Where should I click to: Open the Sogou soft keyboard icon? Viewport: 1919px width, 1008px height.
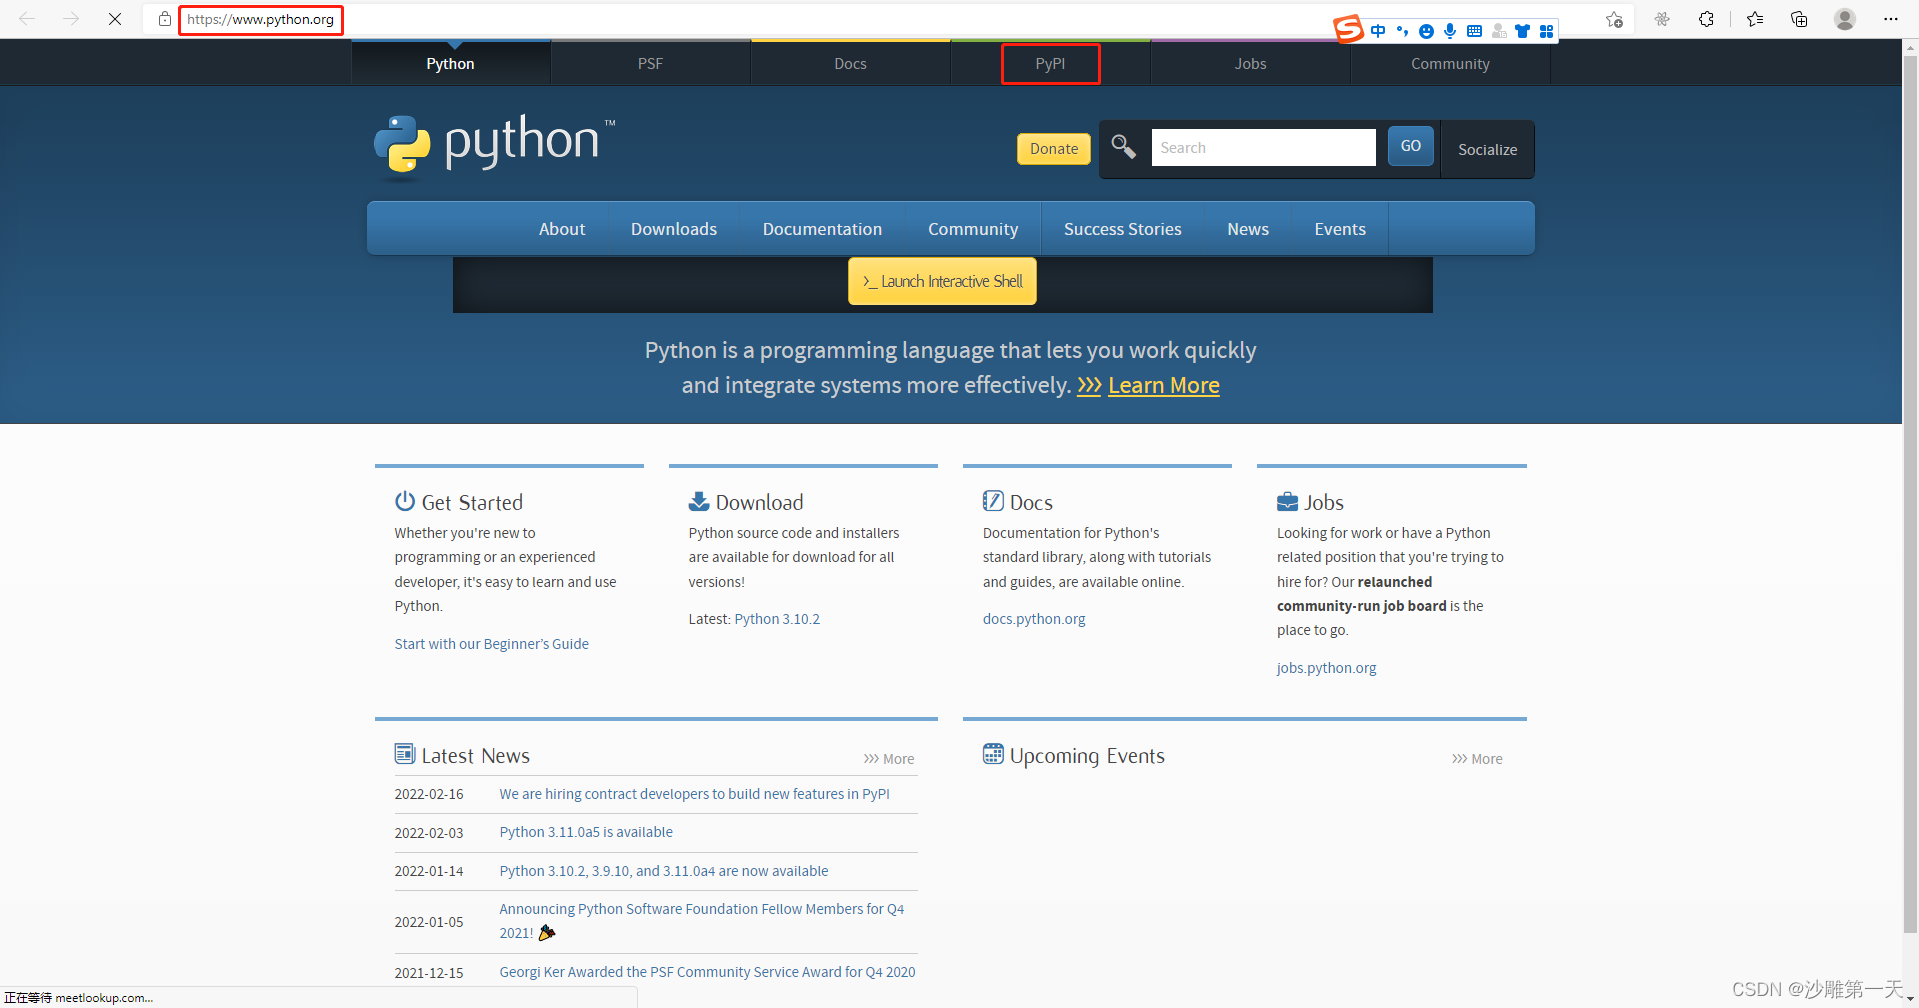point(1474,31)
